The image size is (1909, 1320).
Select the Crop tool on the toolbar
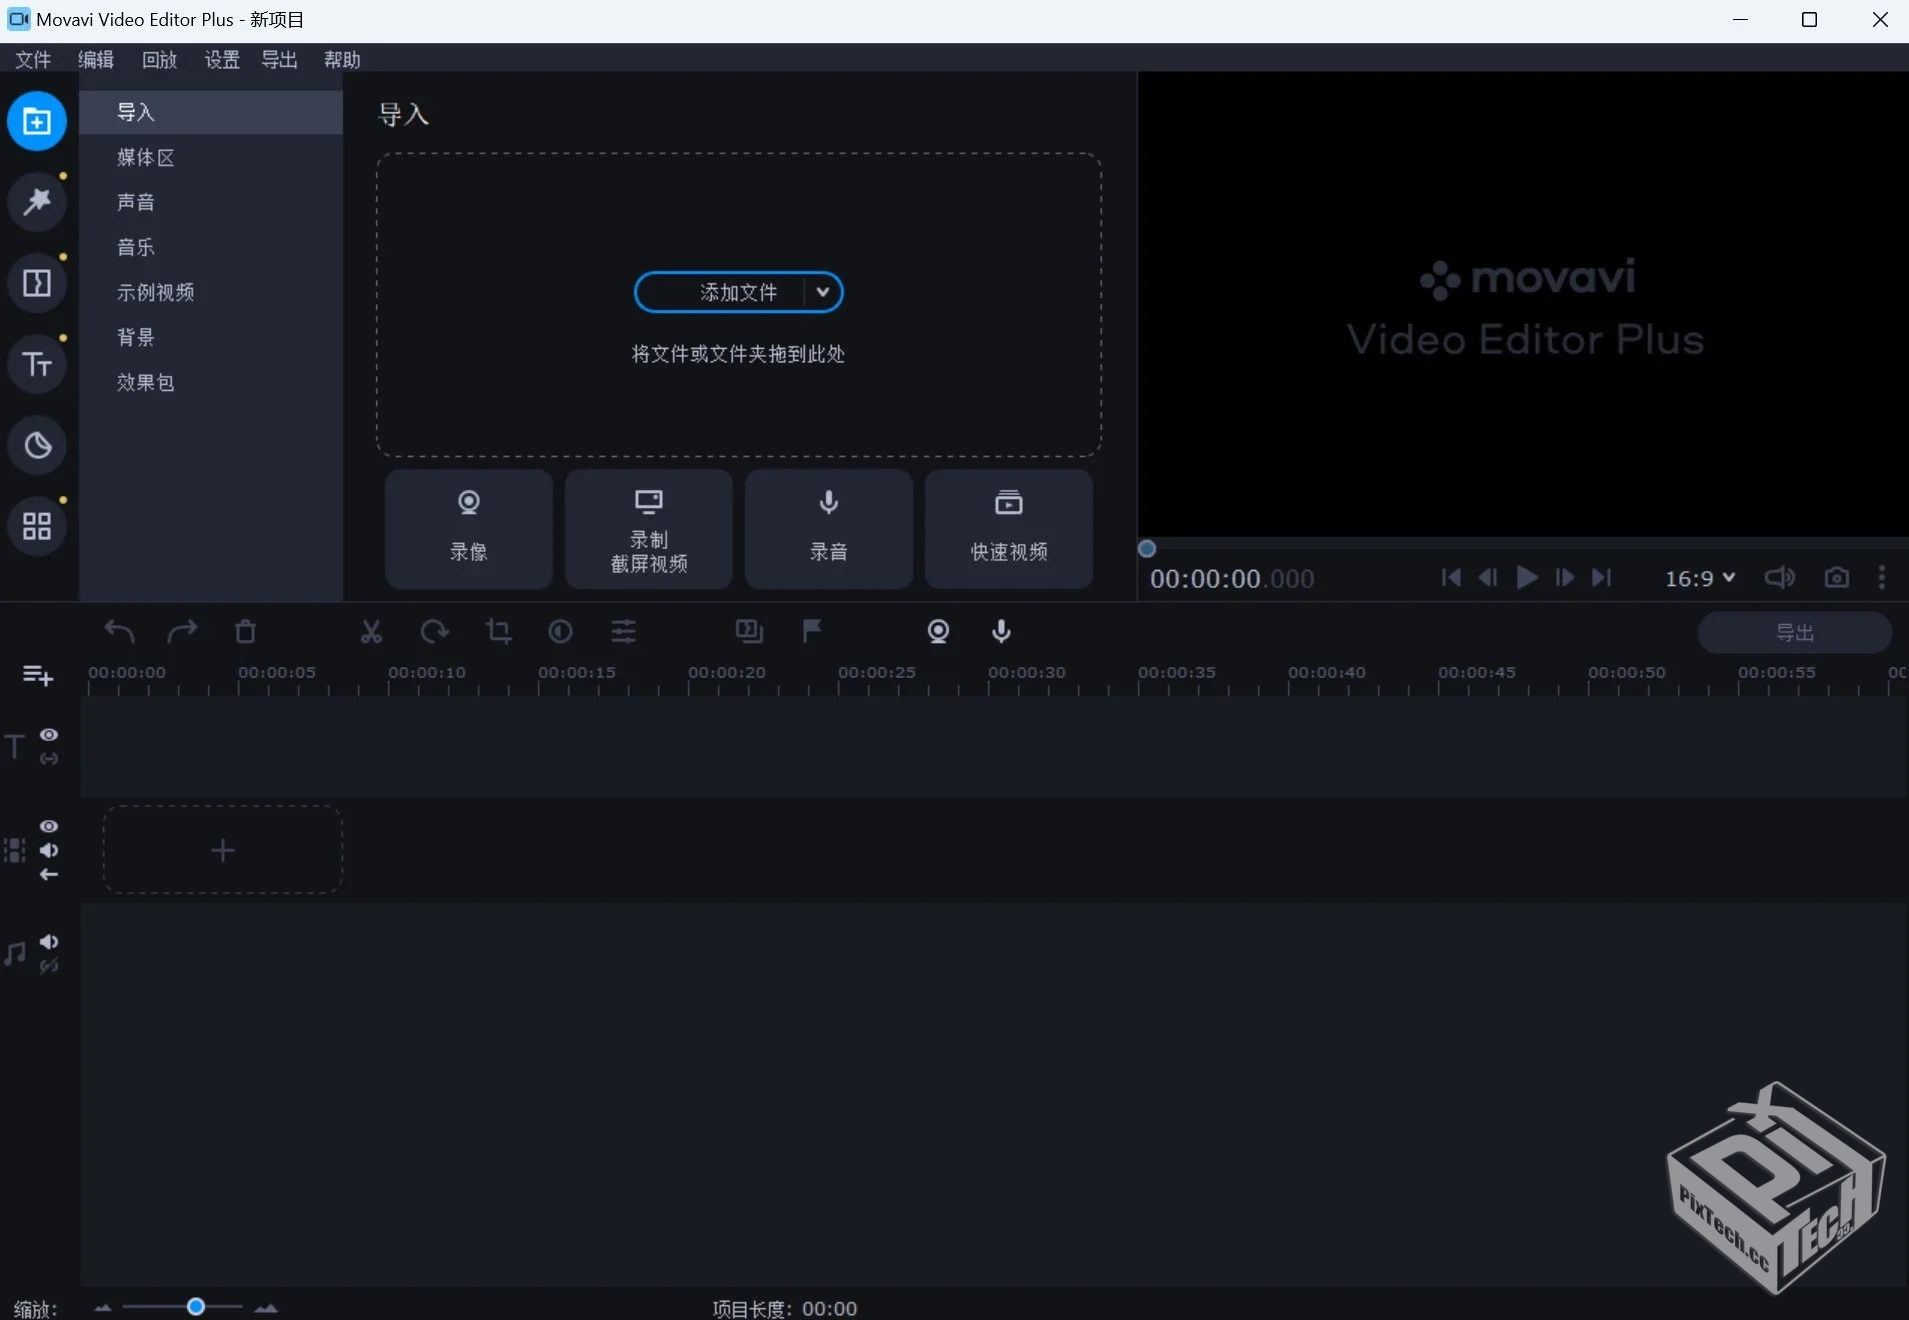(497, 631)
